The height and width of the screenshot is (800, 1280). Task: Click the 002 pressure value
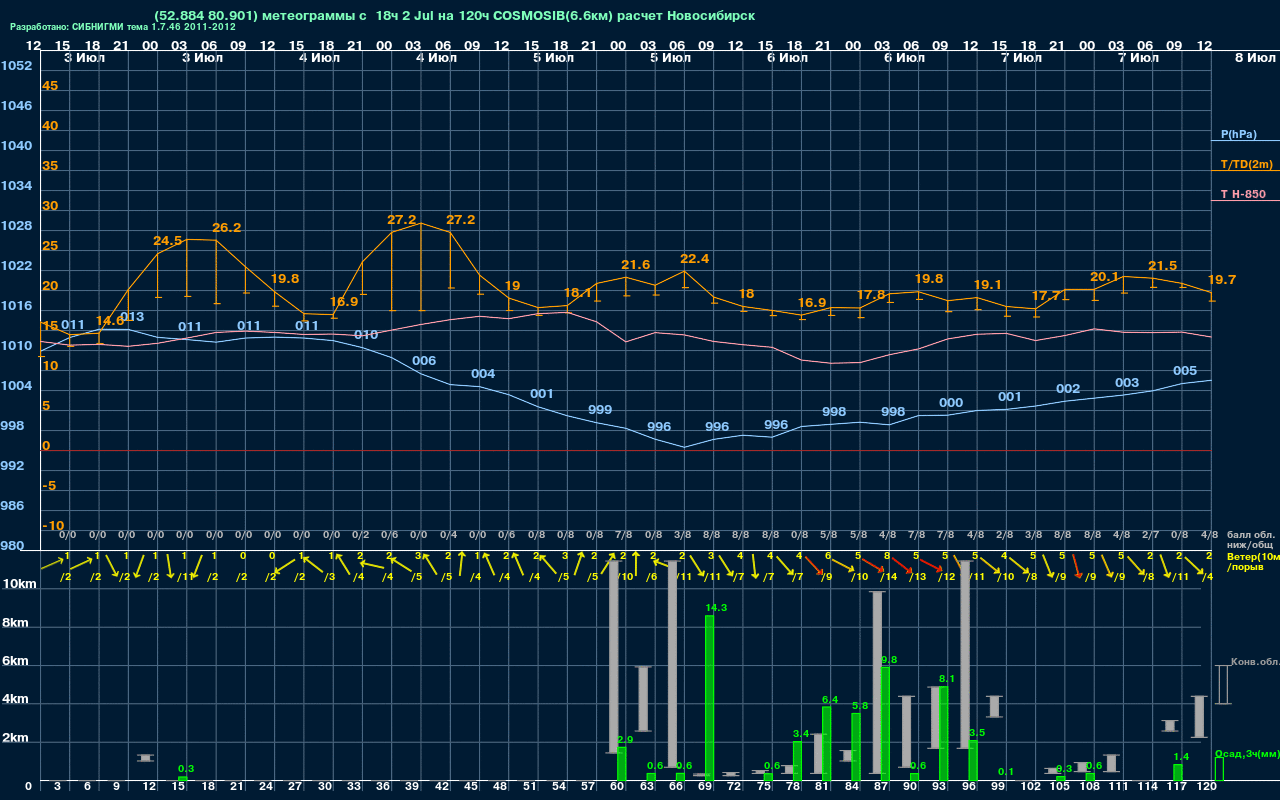(1068, 389)
